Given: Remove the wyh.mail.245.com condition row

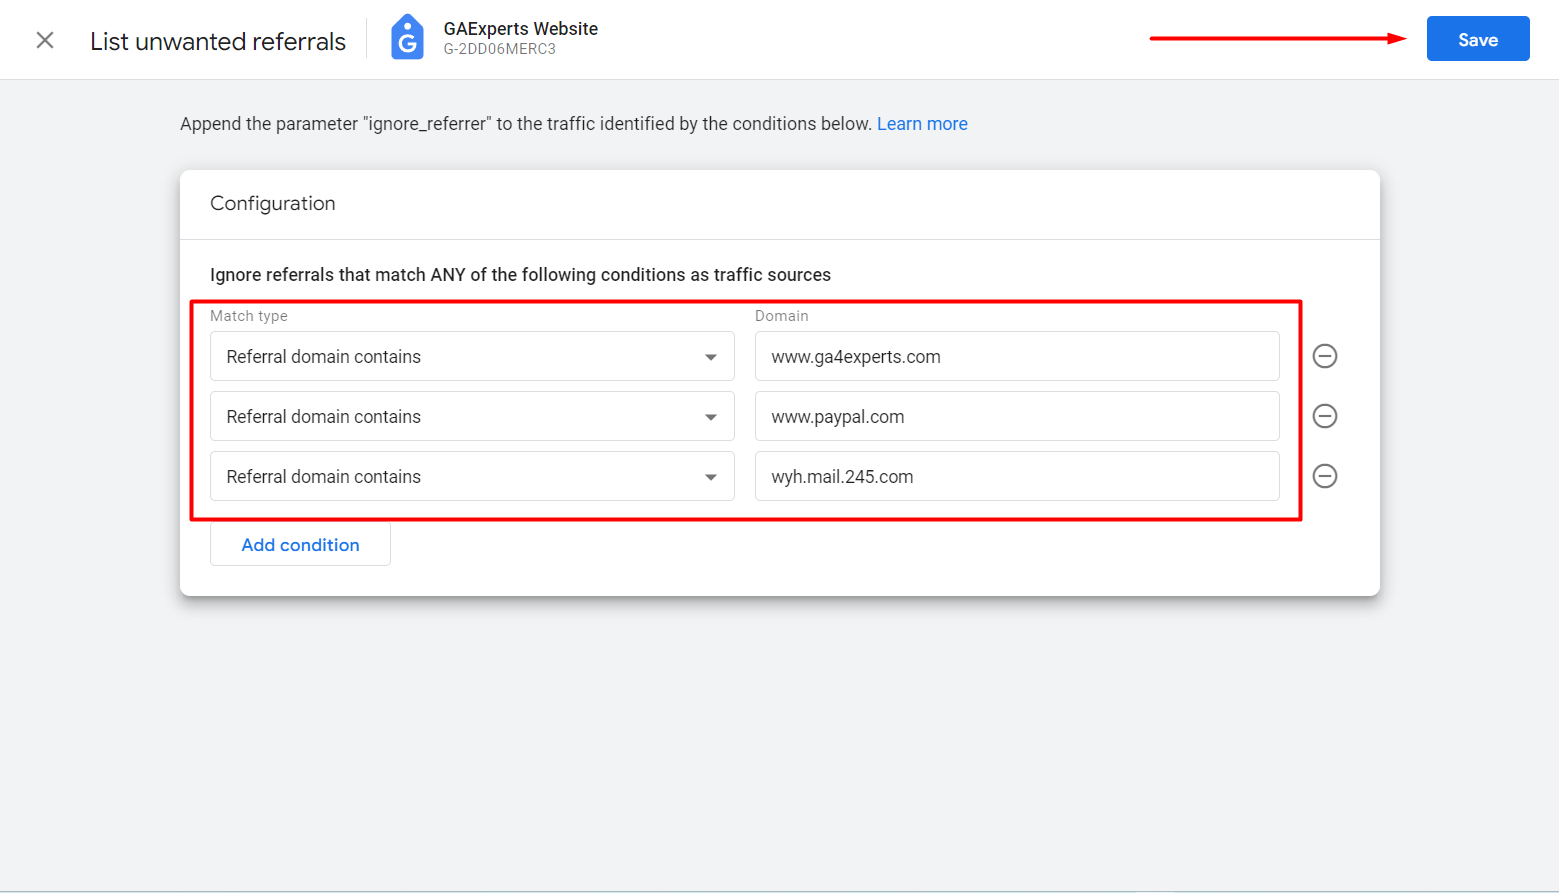Looking at the screenshot, I should click(x=1325, y=476).
